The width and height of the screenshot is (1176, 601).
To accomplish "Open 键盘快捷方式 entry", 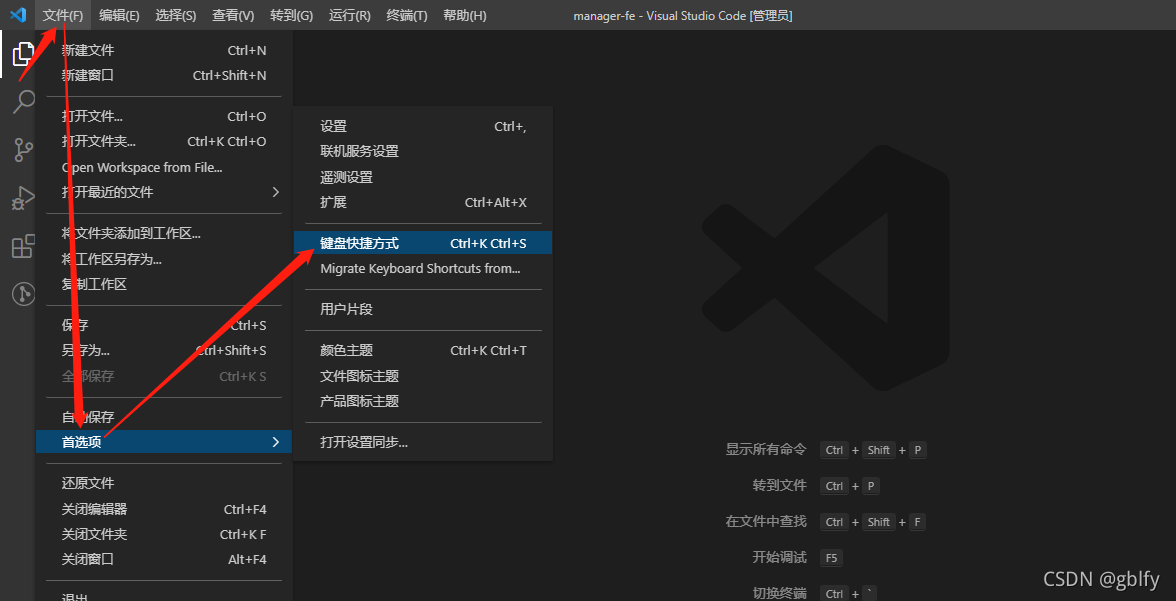I will pyautogui.click(x=423, y=243).
